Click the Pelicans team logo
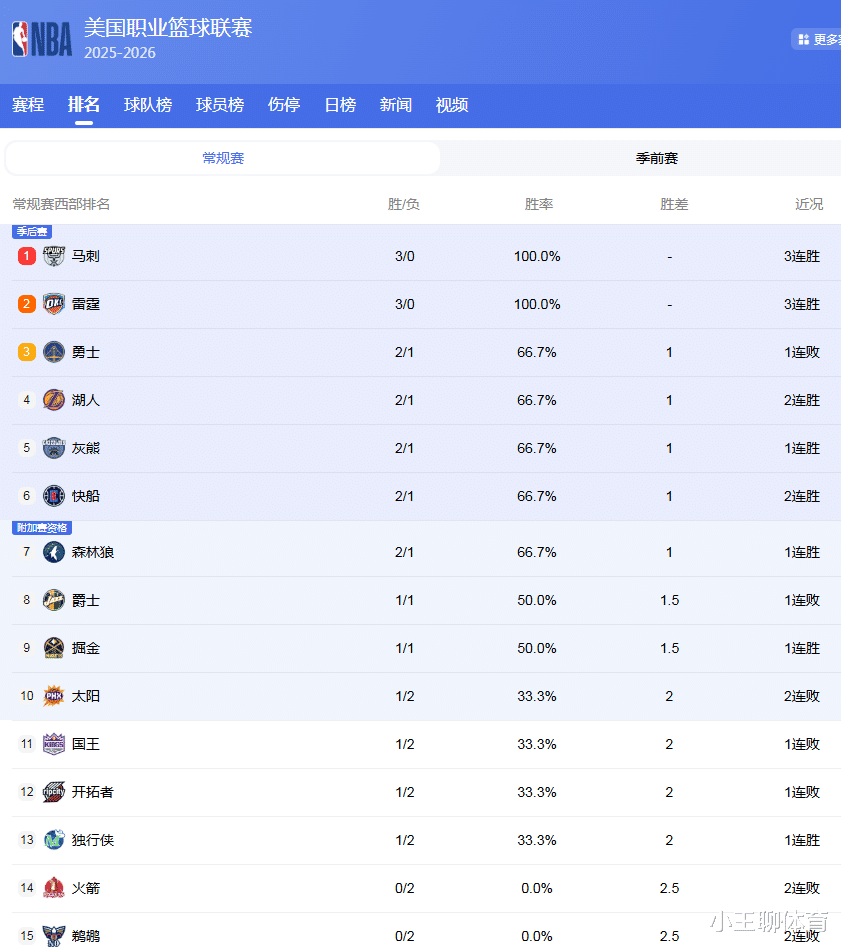The image size is (841, 949). (x=54, y=936)
